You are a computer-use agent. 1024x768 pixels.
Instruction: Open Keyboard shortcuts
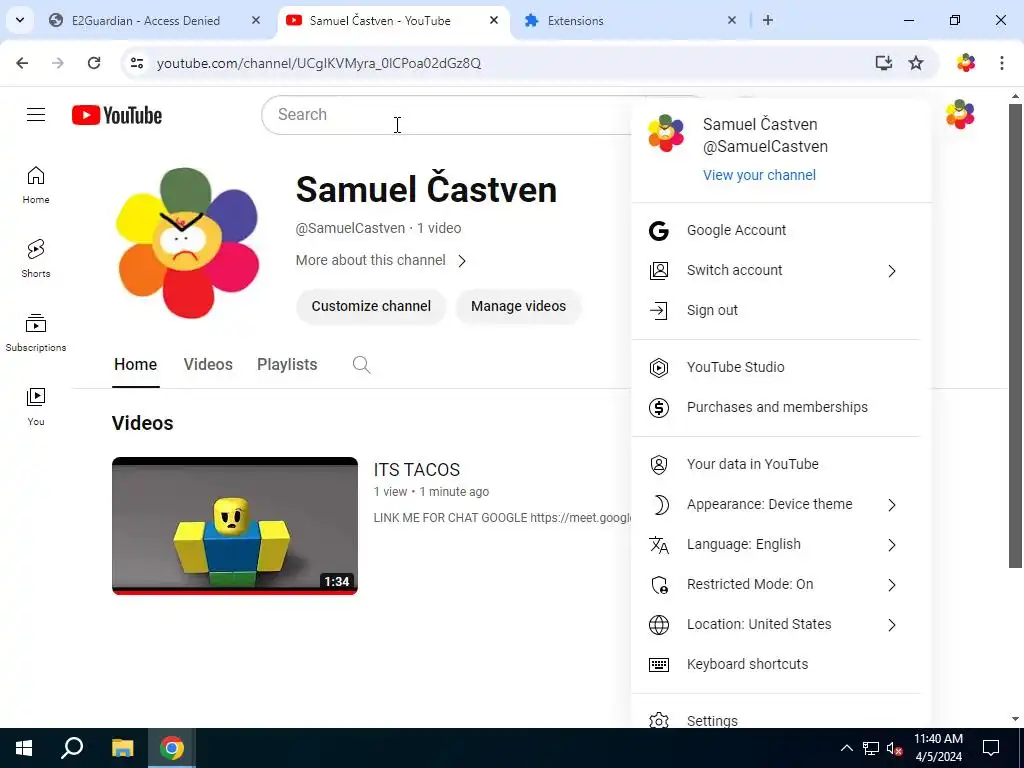coord(775,664)
